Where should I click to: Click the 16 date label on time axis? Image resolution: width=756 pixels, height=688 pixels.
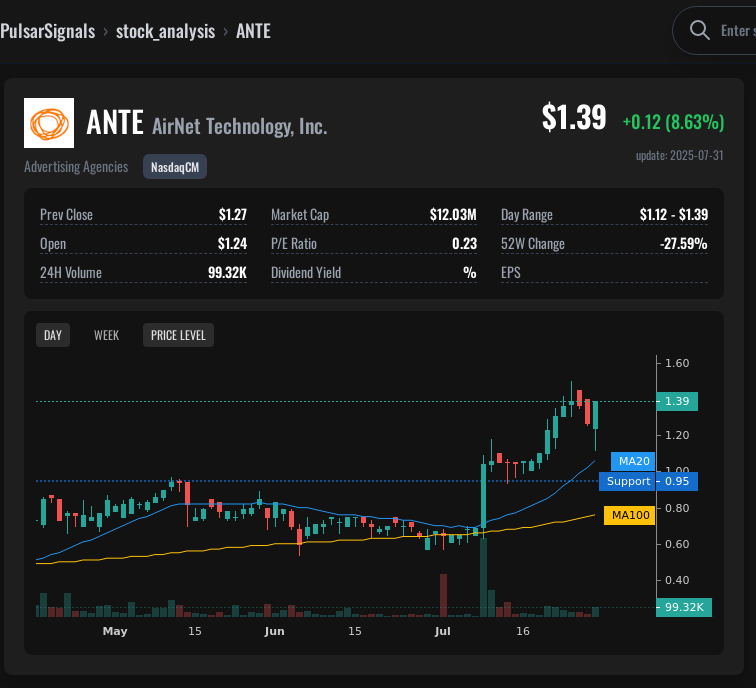tap(523, 631)
